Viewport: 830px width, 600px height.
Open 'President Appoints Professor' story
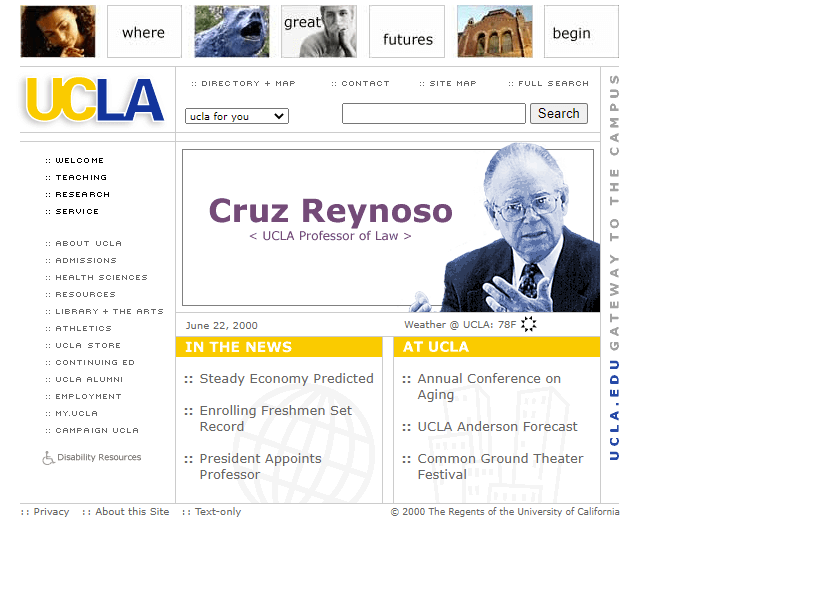(x=260, y=467)
